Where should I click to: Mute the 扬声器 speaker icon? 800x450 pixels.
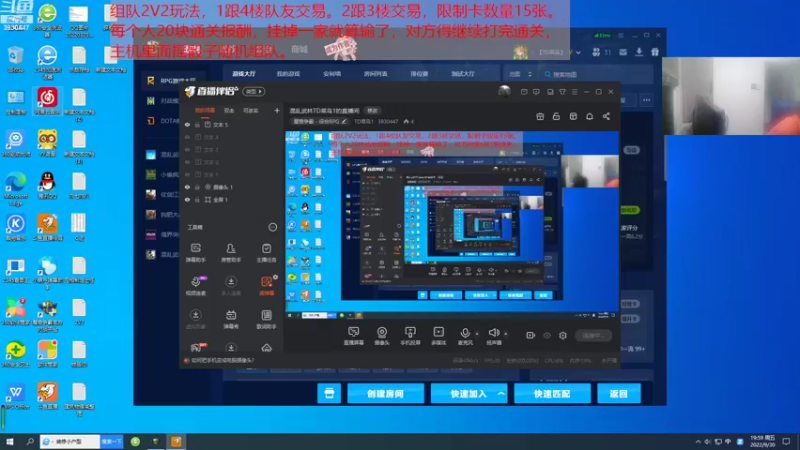[x=493, y=335]
